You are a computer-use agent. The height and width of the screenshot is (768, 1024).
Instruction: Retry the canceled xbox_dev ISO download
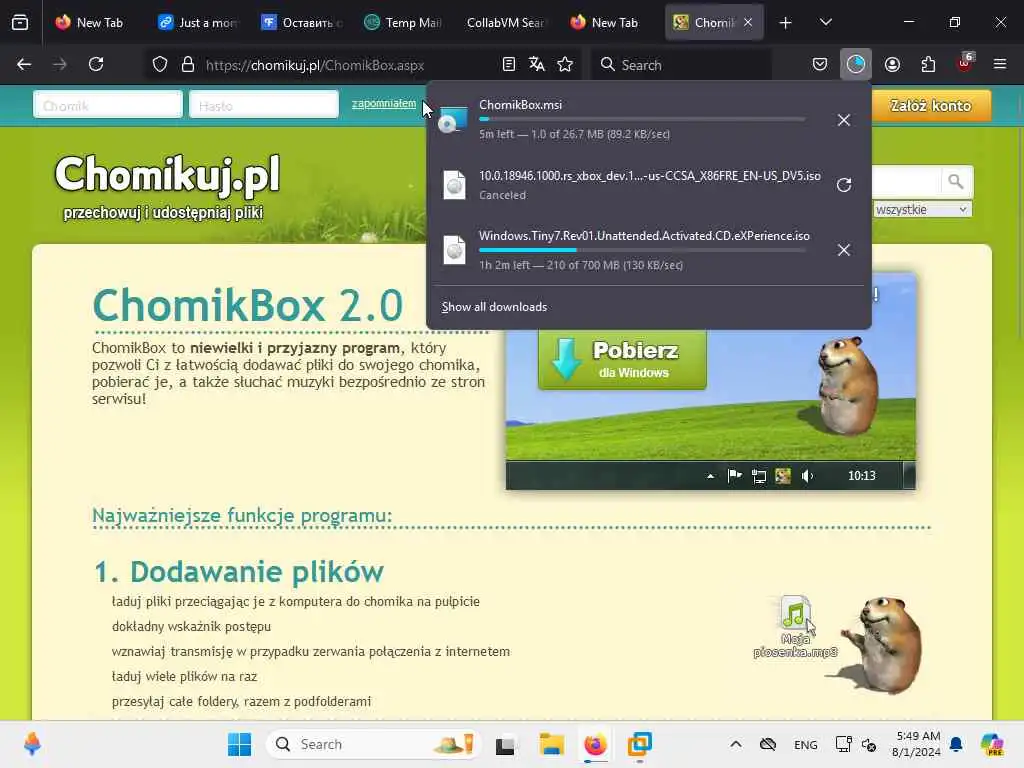[844, 185]
